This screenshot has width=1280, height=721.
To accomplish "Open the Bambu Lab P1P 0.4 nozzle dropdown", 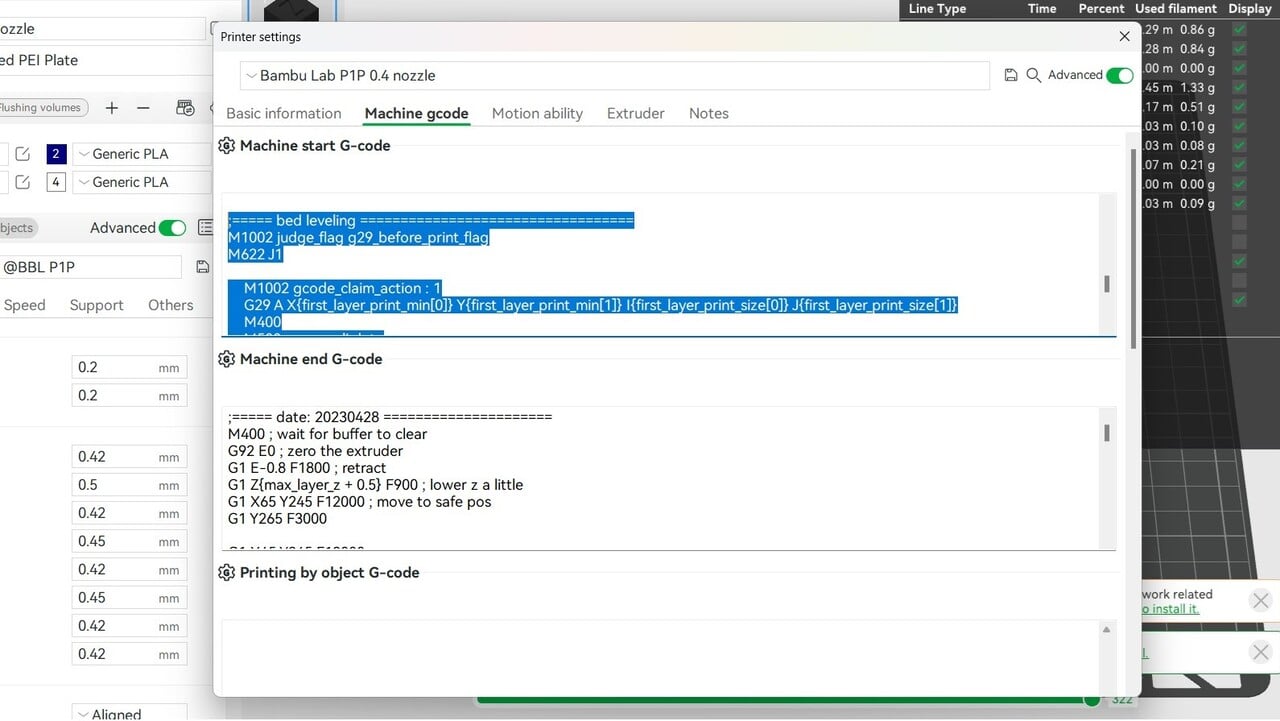I will 614,76.
